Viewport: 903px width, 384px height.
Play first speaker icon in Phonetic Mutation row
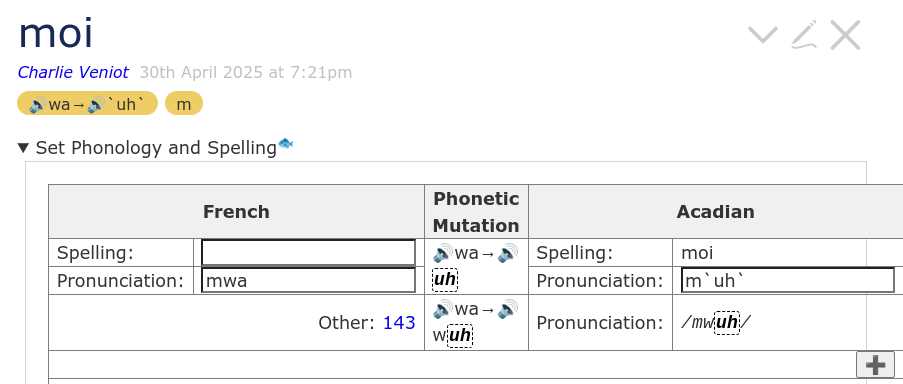pyautogui.click(x=442, y=253)
